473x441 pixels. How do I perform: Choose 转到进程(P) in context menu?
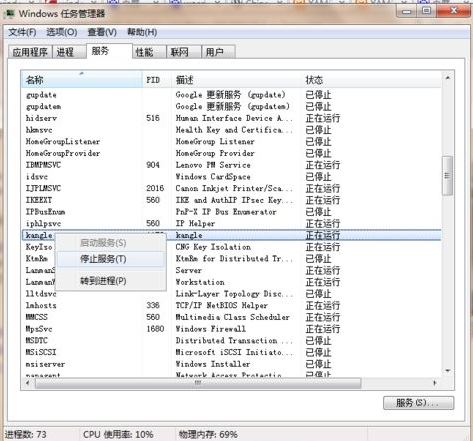coord(111,281)
